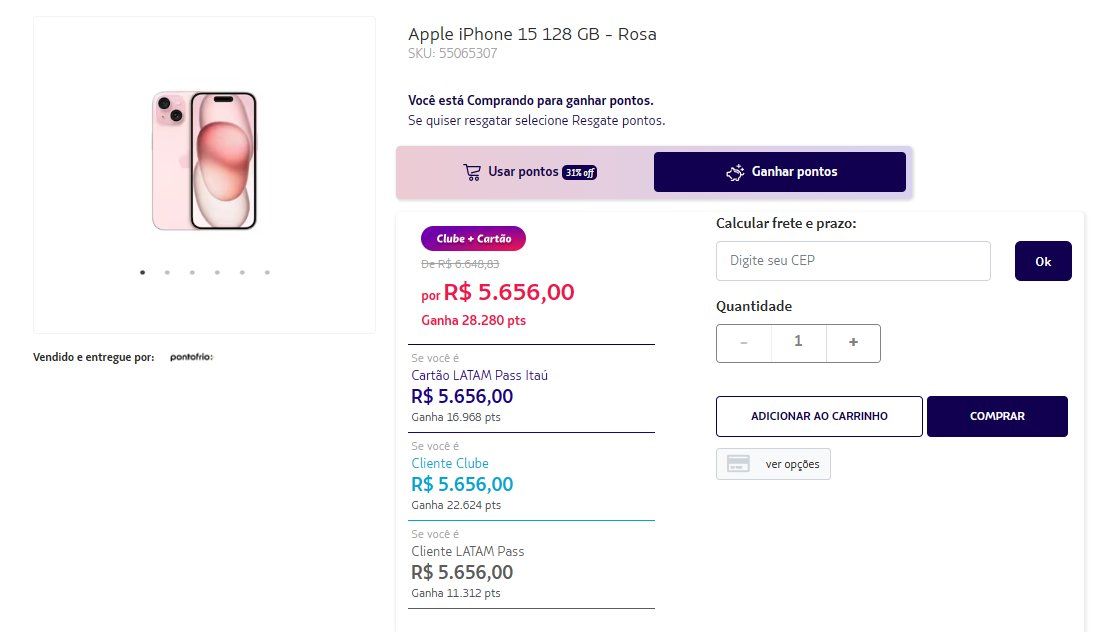1097x632 pixels.
Task: Open ver opções payment options
Action: click(x=773, y=464)
